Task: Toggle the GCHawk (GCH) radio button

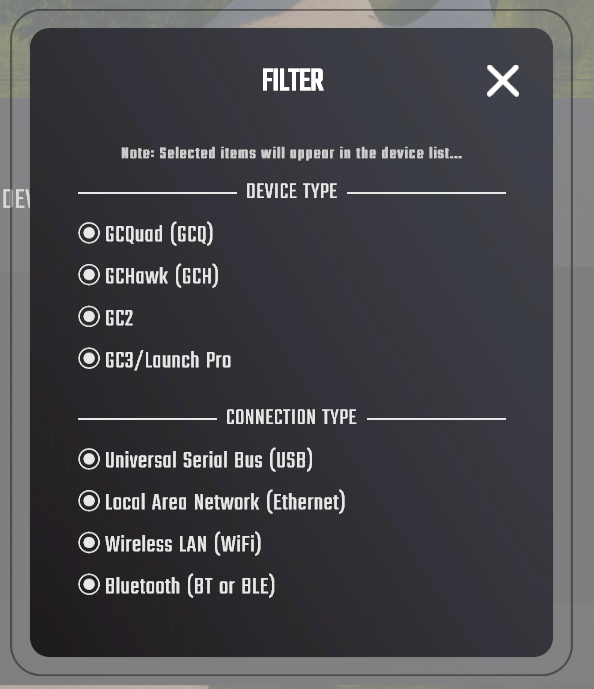Action: pyautogui.click(x=89, y=275)
